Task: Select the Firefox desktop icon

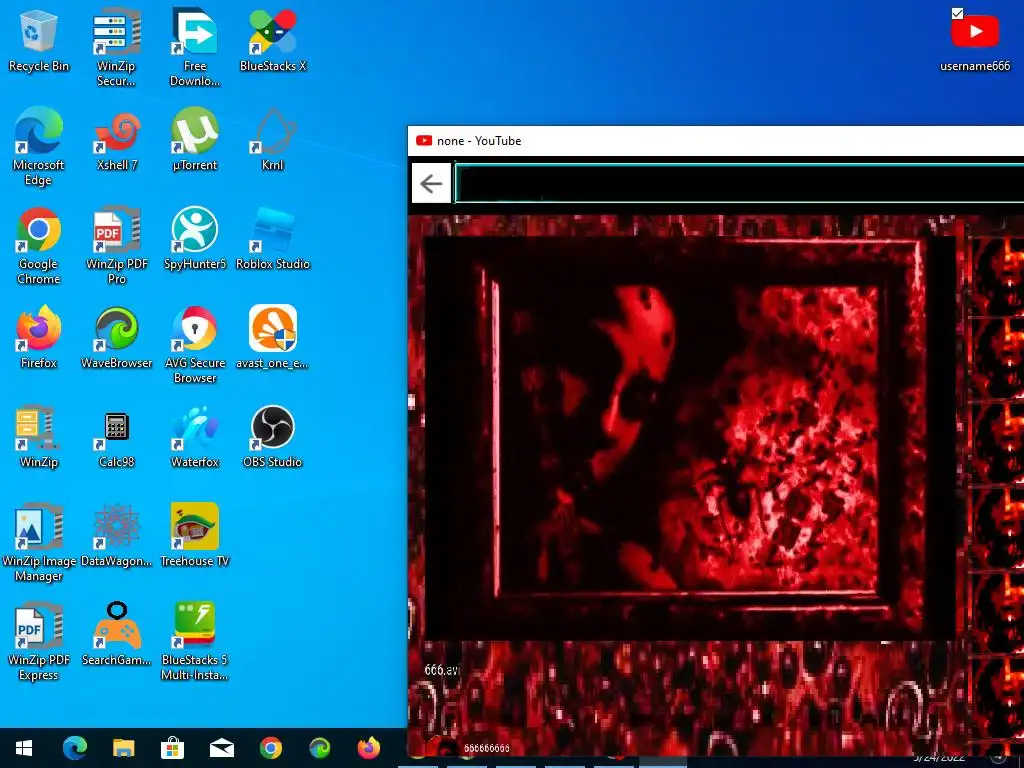Action: coord(39,338)
